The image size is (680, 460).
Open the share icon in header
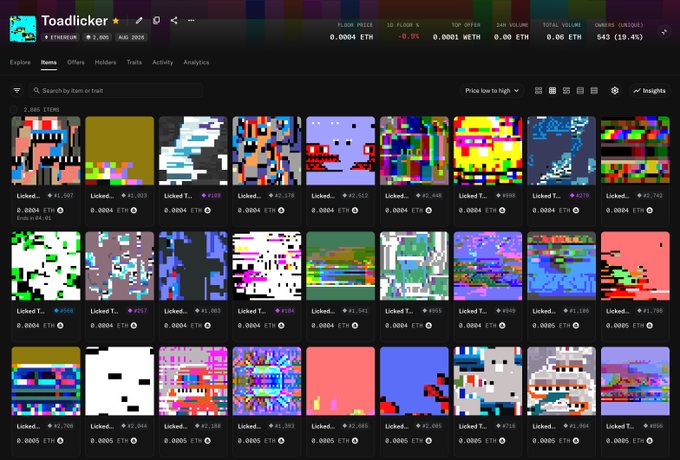(174, 20)
